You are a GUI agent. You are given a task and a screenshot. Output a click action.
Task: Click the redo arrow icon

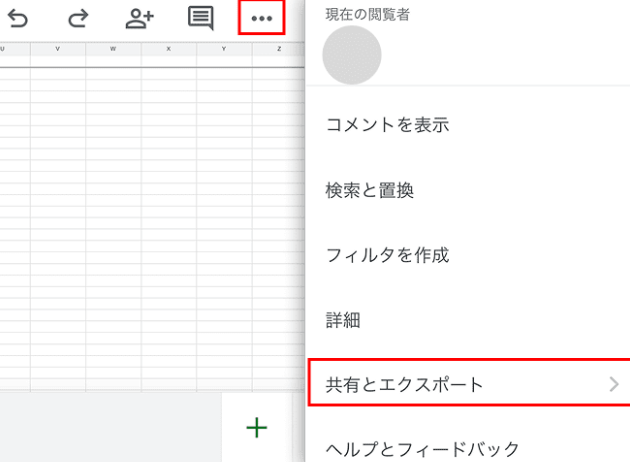[78, 18]
